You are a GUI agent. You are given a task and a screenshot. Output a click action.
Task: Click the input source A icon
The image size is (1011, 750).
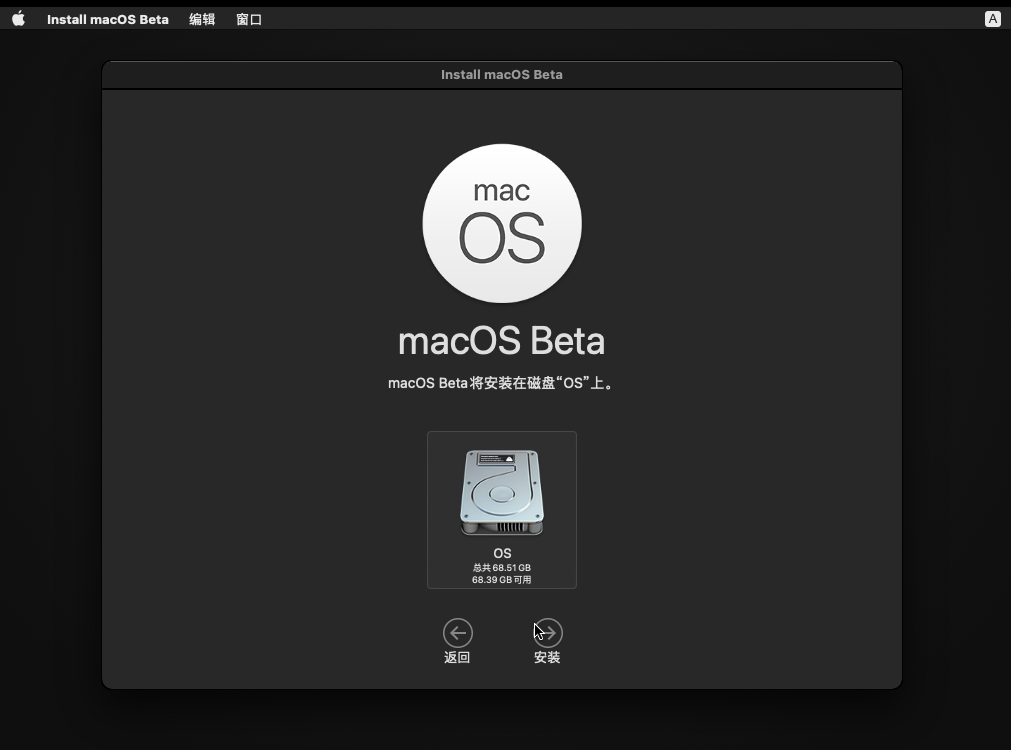pyautogui.click(x=992, y=19)
